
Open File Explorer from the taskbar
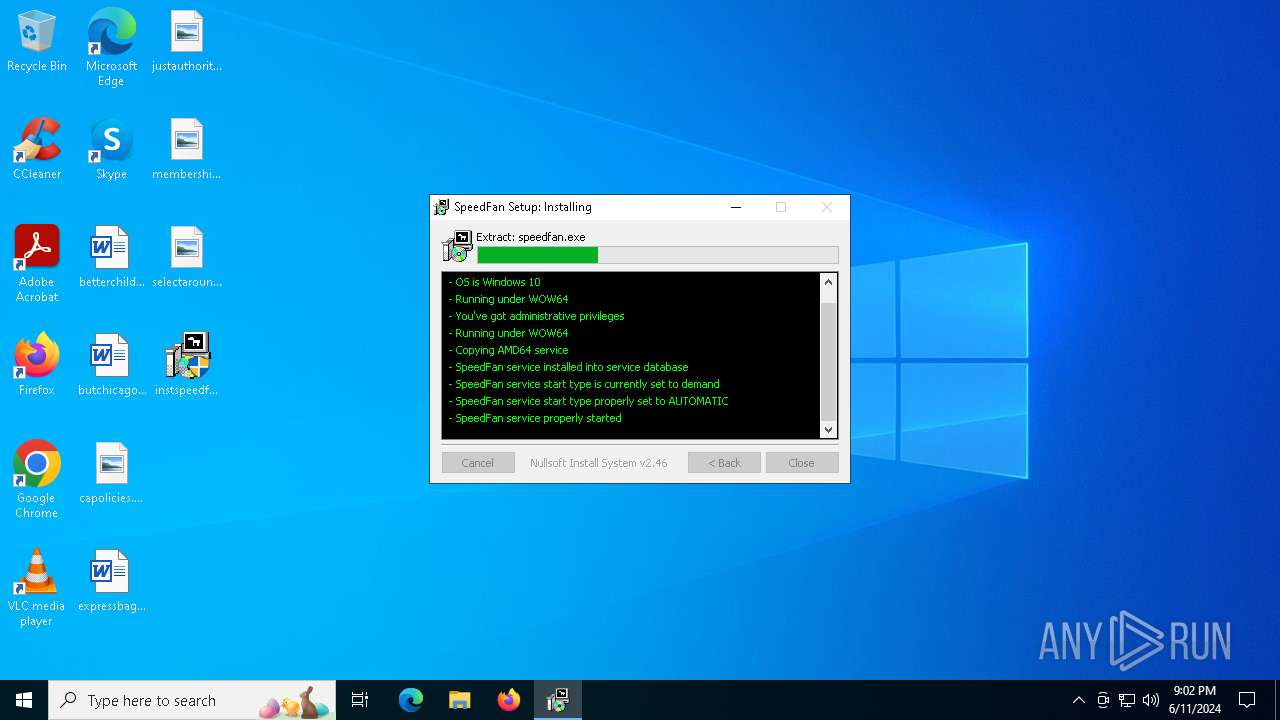click(459, 700)
